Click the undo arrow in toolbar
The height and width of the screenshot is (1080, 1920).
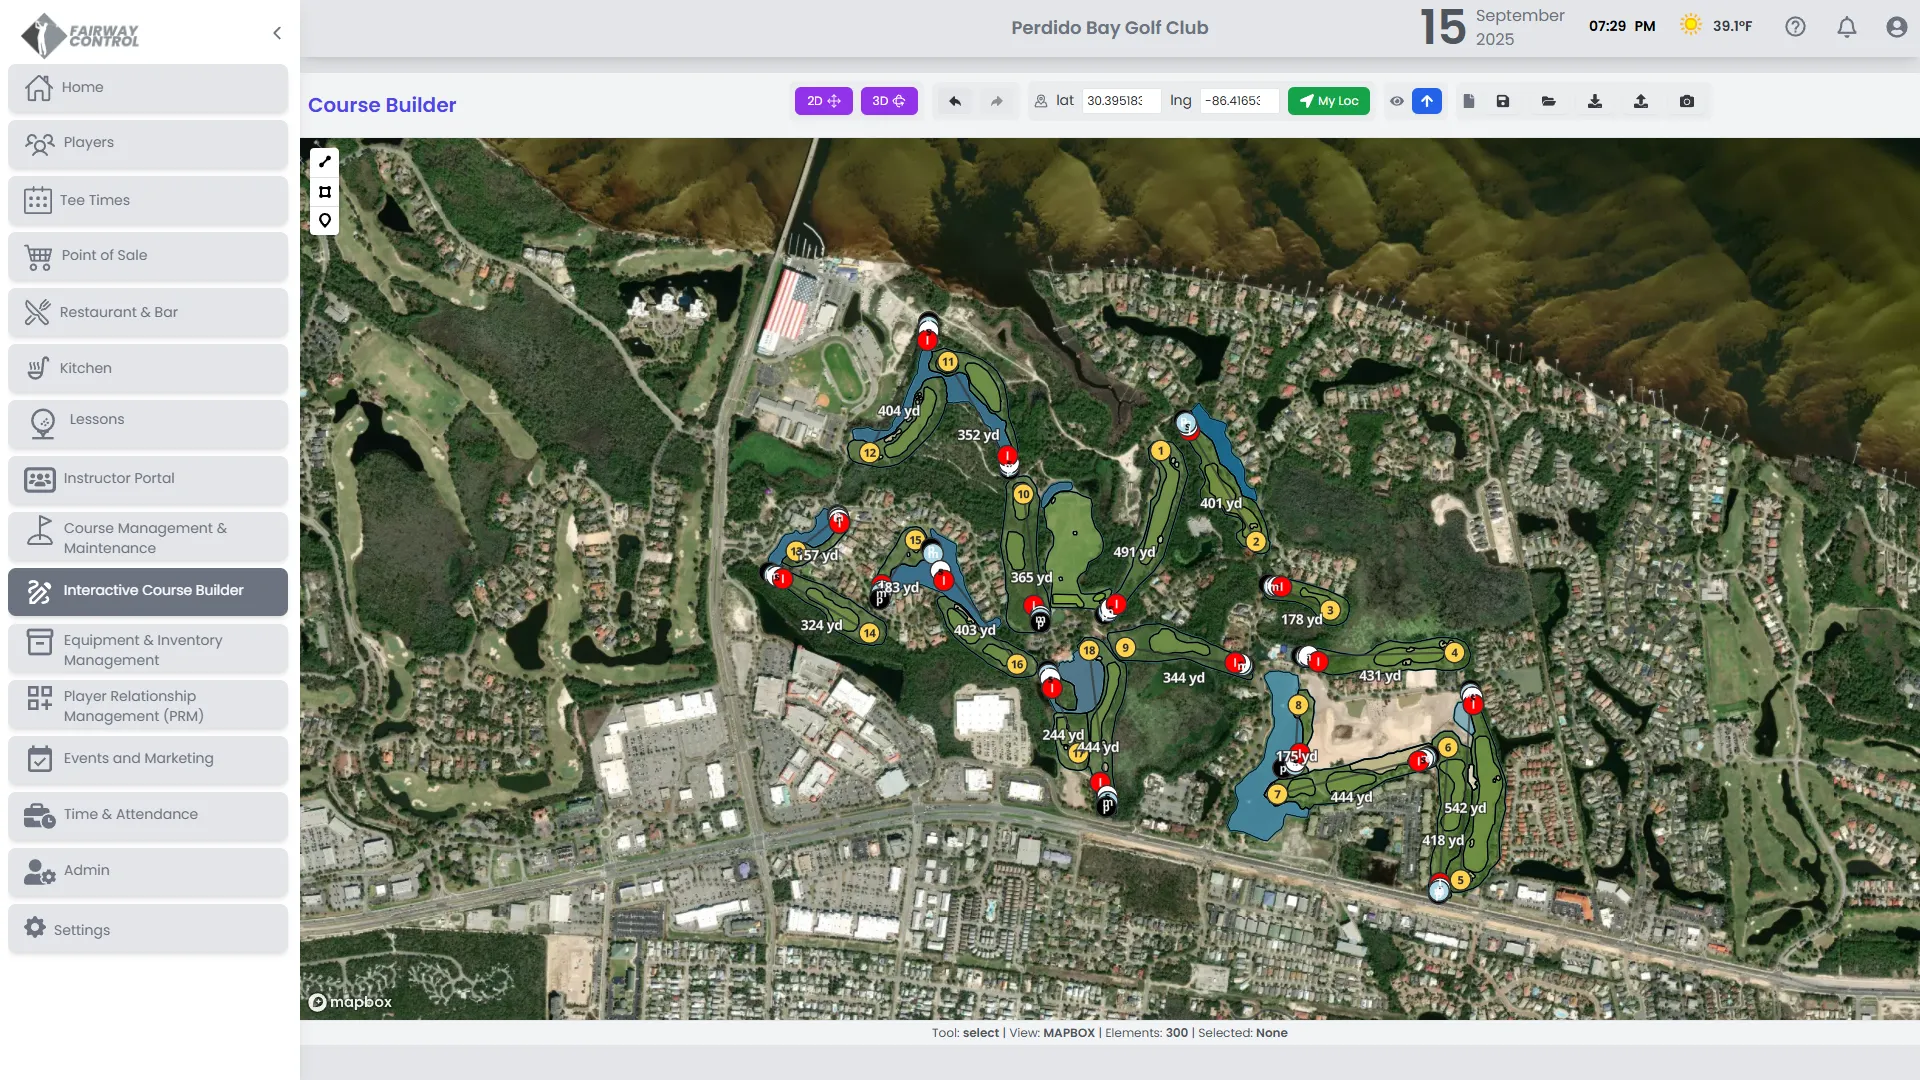pos(955,101)
